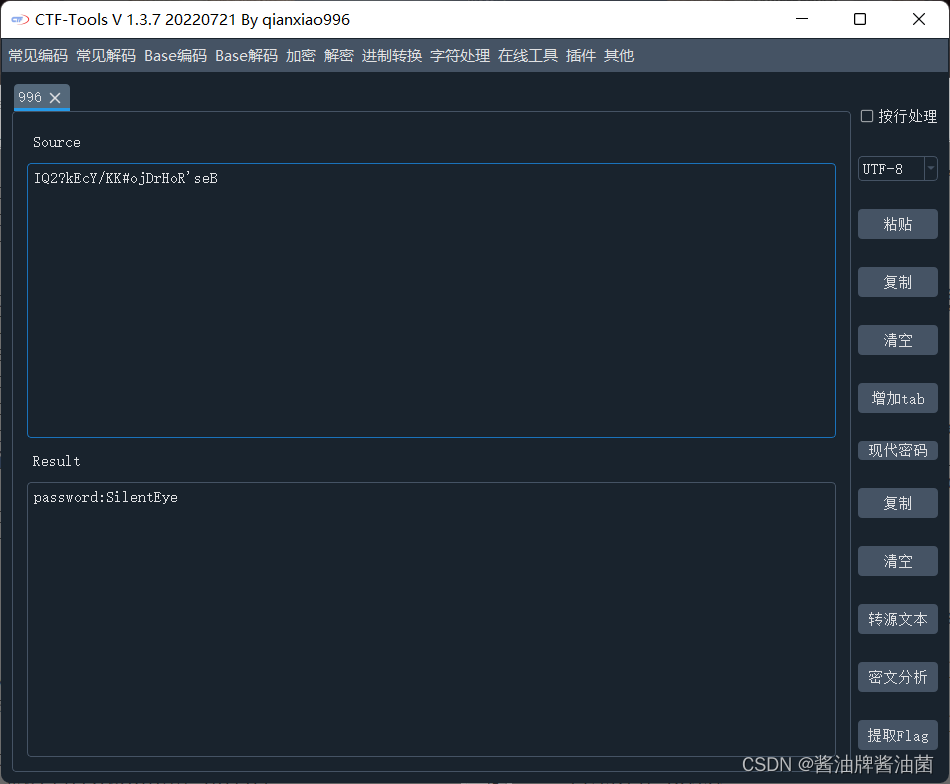This screenshot has width=950, height=784.
Task: Open the 字符处理 menu
Action: (460, 56)
